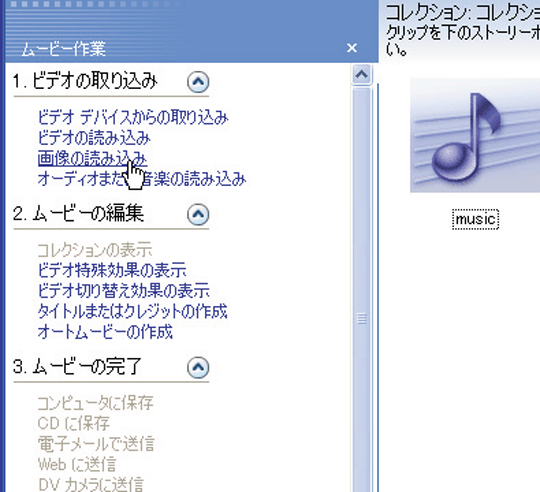540x492 pixels.
Task: Select the music note clip thumbnail
Action: coord(475,135)
